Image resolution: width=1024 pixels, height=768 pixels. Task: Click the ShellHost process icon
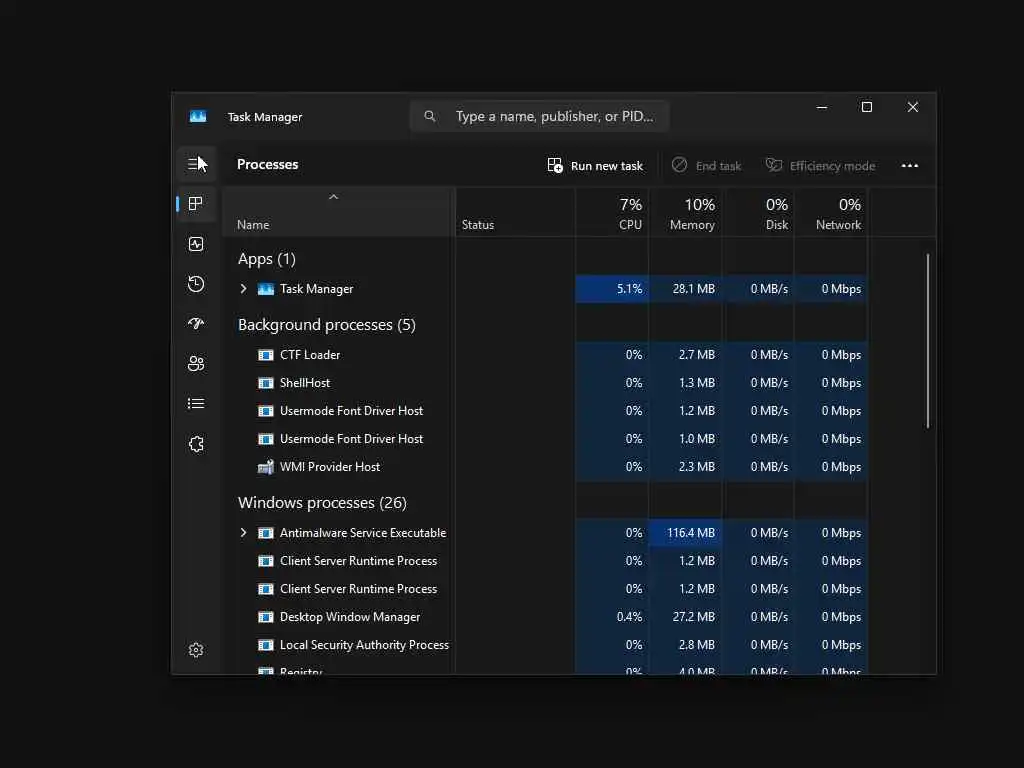tap(265, 383)
